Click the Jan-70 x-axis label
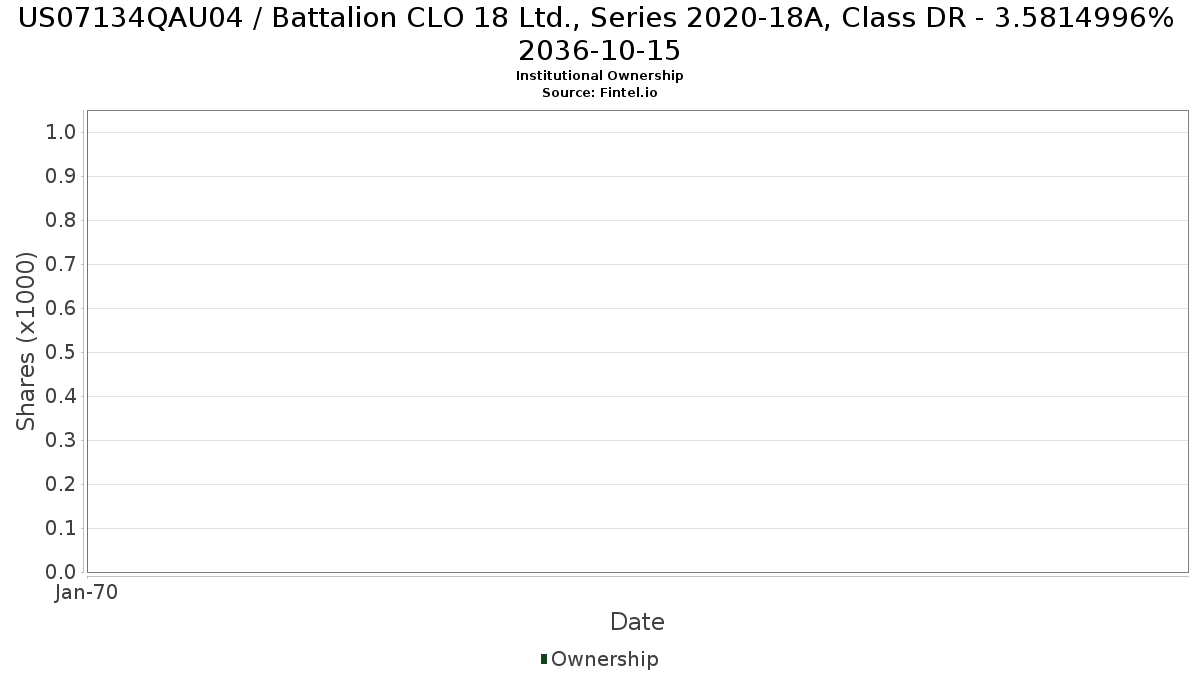Screen dimensions: 1200x675 coord(86,592)
